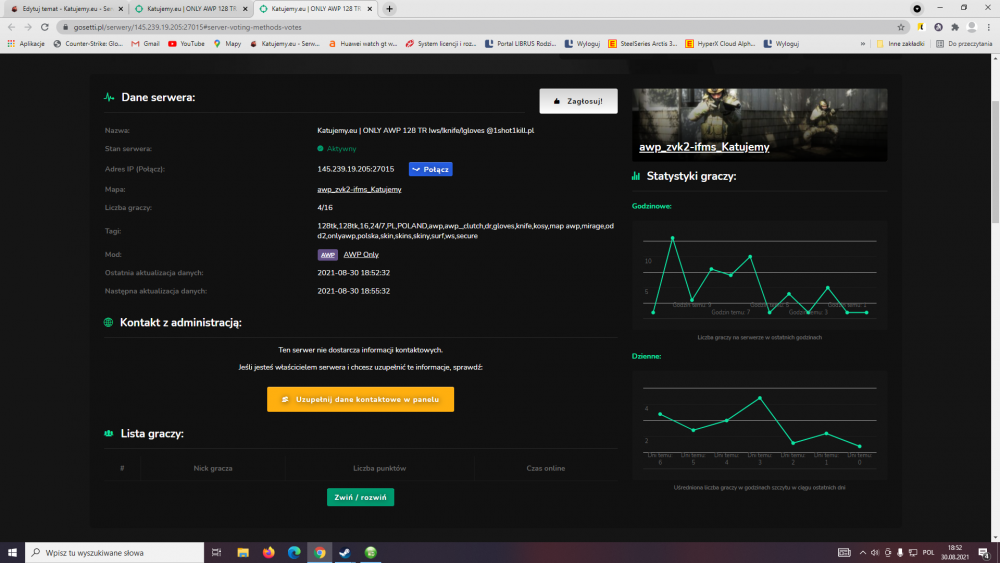Click the highest peak point on Dzienne chart
Image resolution: width=1000 pixels, height=563 pixels.
(x=760, y=398)
